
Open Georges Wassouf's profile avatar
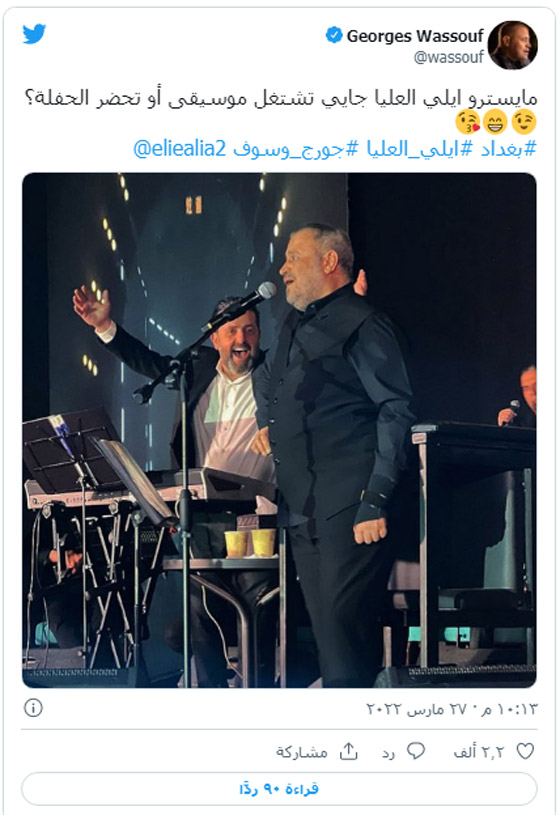[x=512, y=45]
